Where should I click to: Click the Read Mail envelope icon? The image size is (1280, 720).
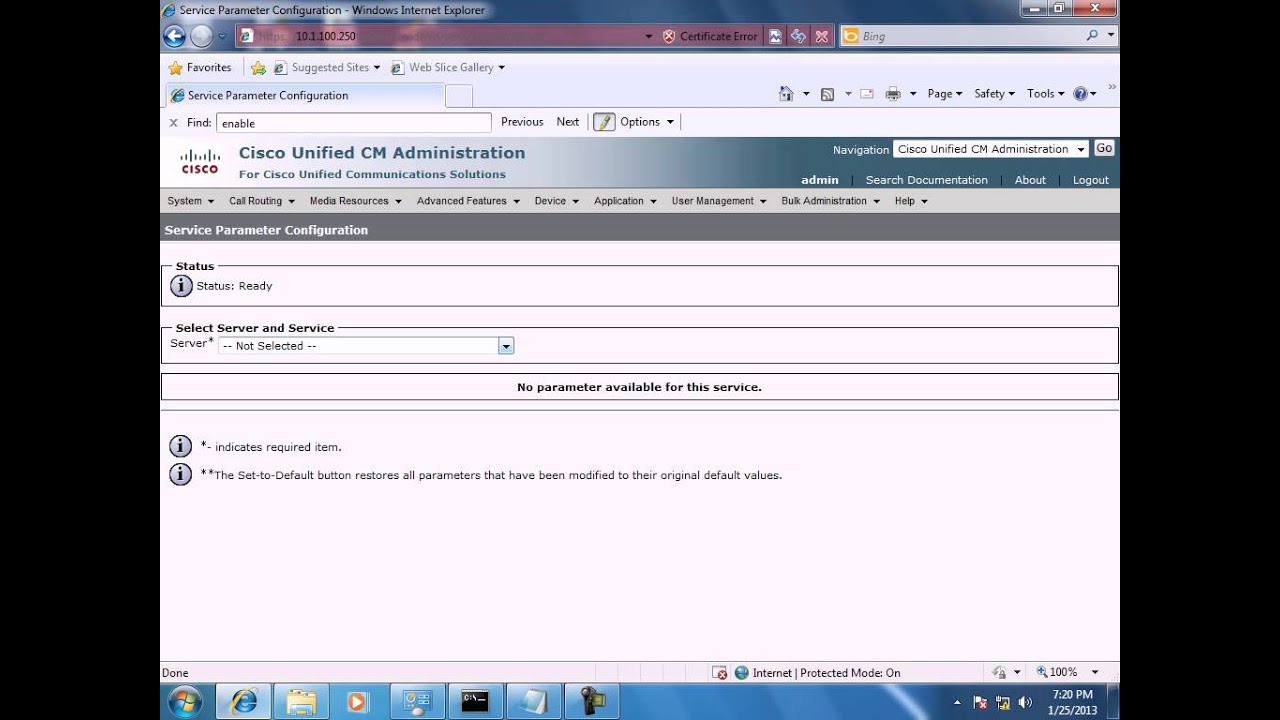[x=866, y=94]
